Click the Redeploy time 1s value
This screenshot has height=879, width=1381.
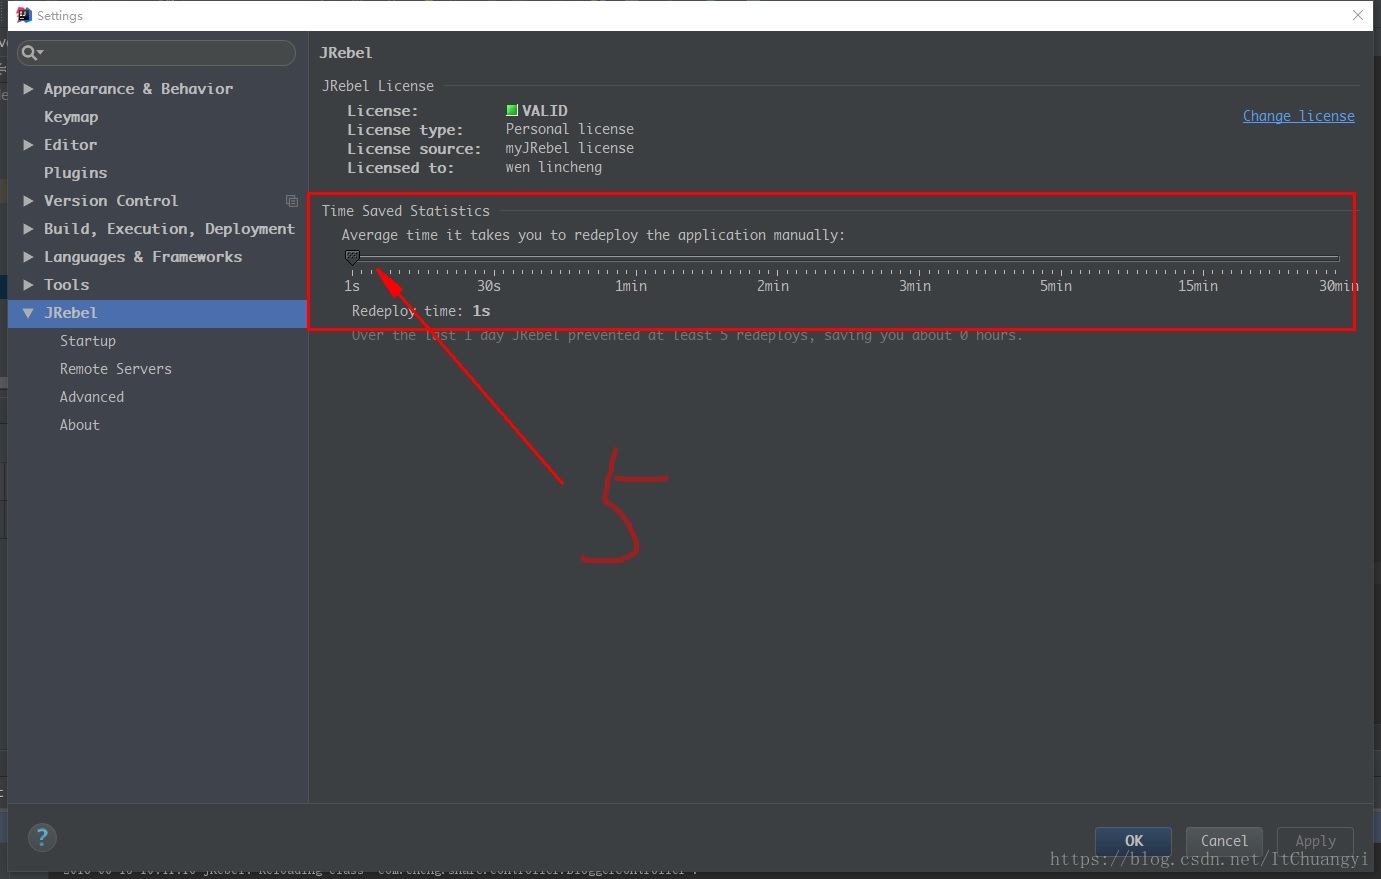pos(481,311)
